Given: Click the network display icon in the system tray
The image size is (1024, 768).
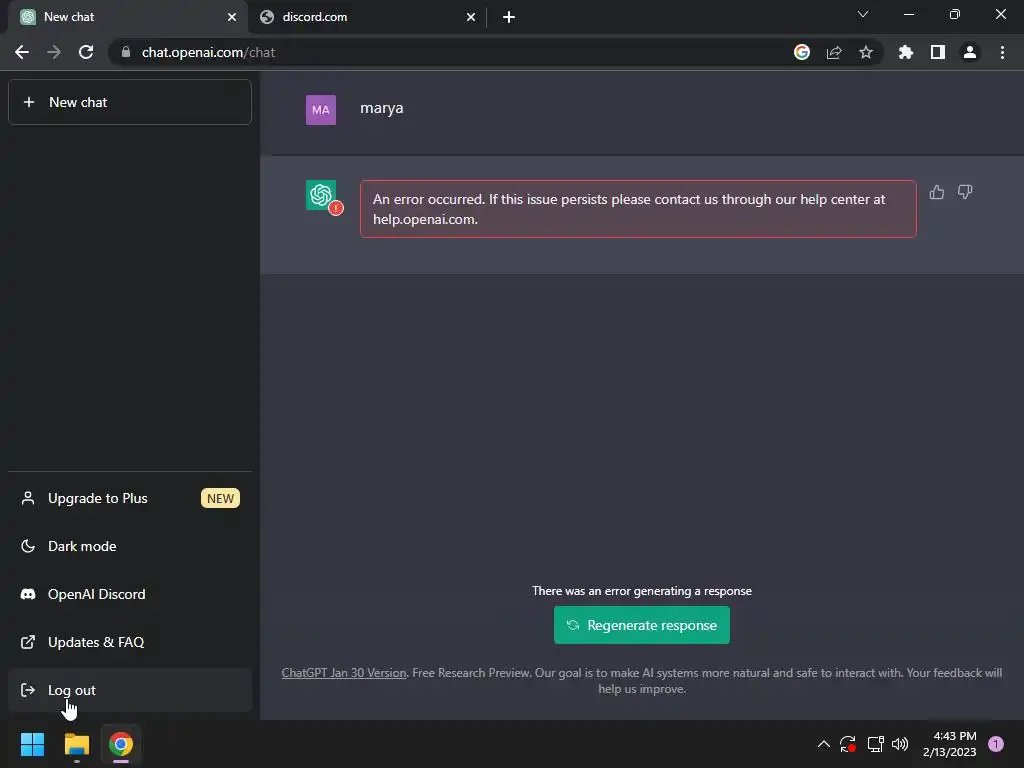Looking at the screenshot, I should point(875,744).
